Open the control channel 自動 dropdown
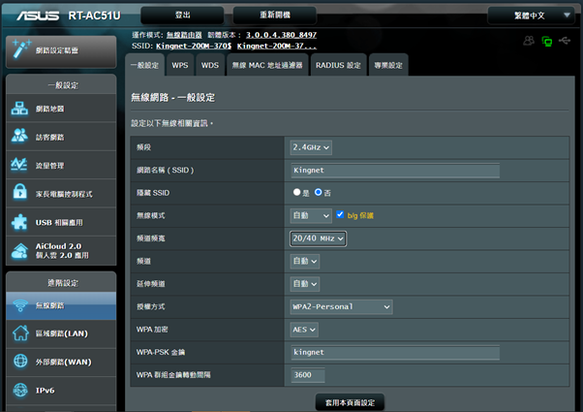This screenshot has width=583, height=412. 305,261
